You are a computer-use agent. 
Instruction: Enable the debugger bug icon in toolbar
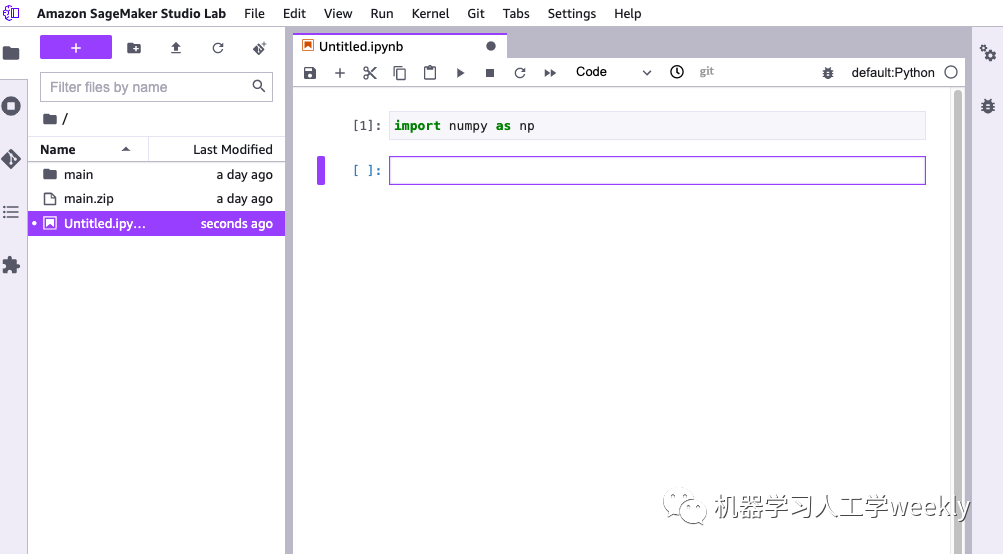828,73
